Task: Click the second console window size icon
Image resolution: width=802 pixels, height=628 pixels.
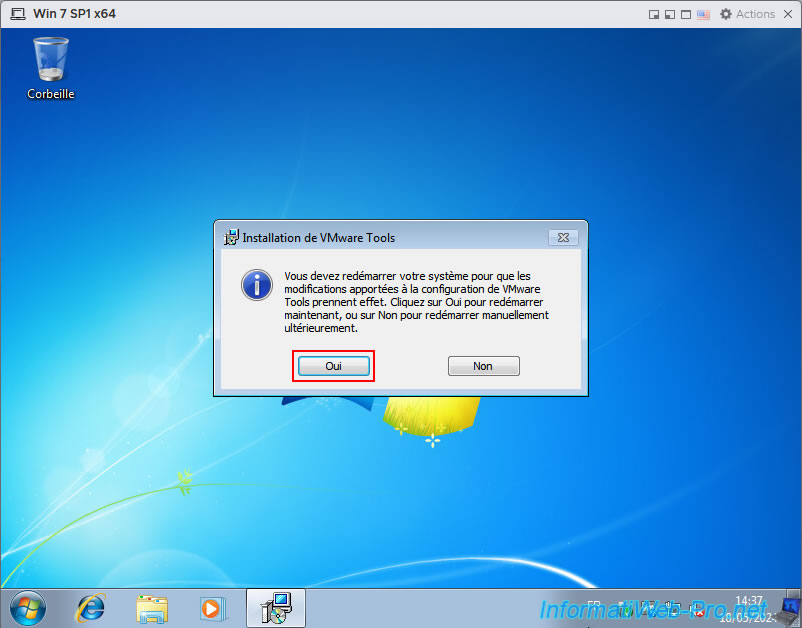Action: click(x=670, y=14)
